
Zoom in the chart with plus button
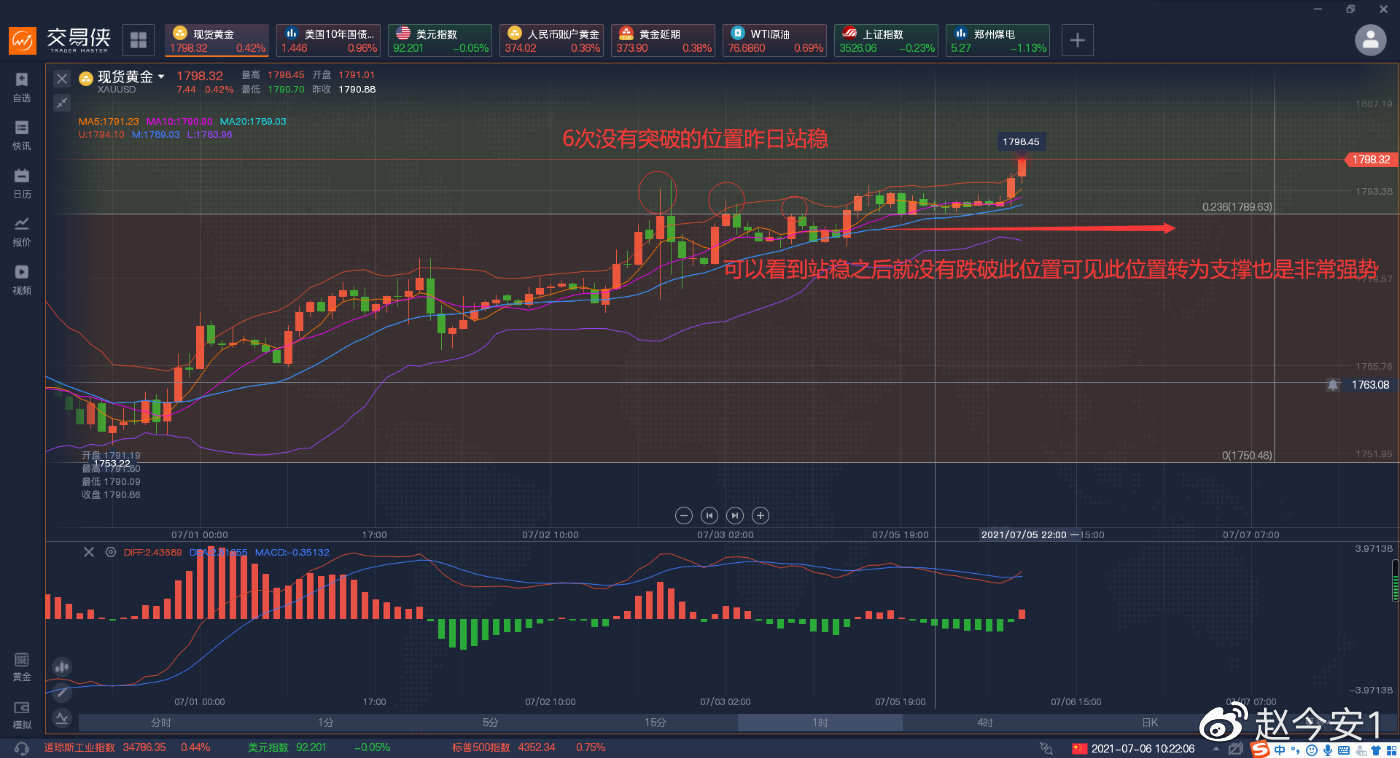(x=760, y=515)
